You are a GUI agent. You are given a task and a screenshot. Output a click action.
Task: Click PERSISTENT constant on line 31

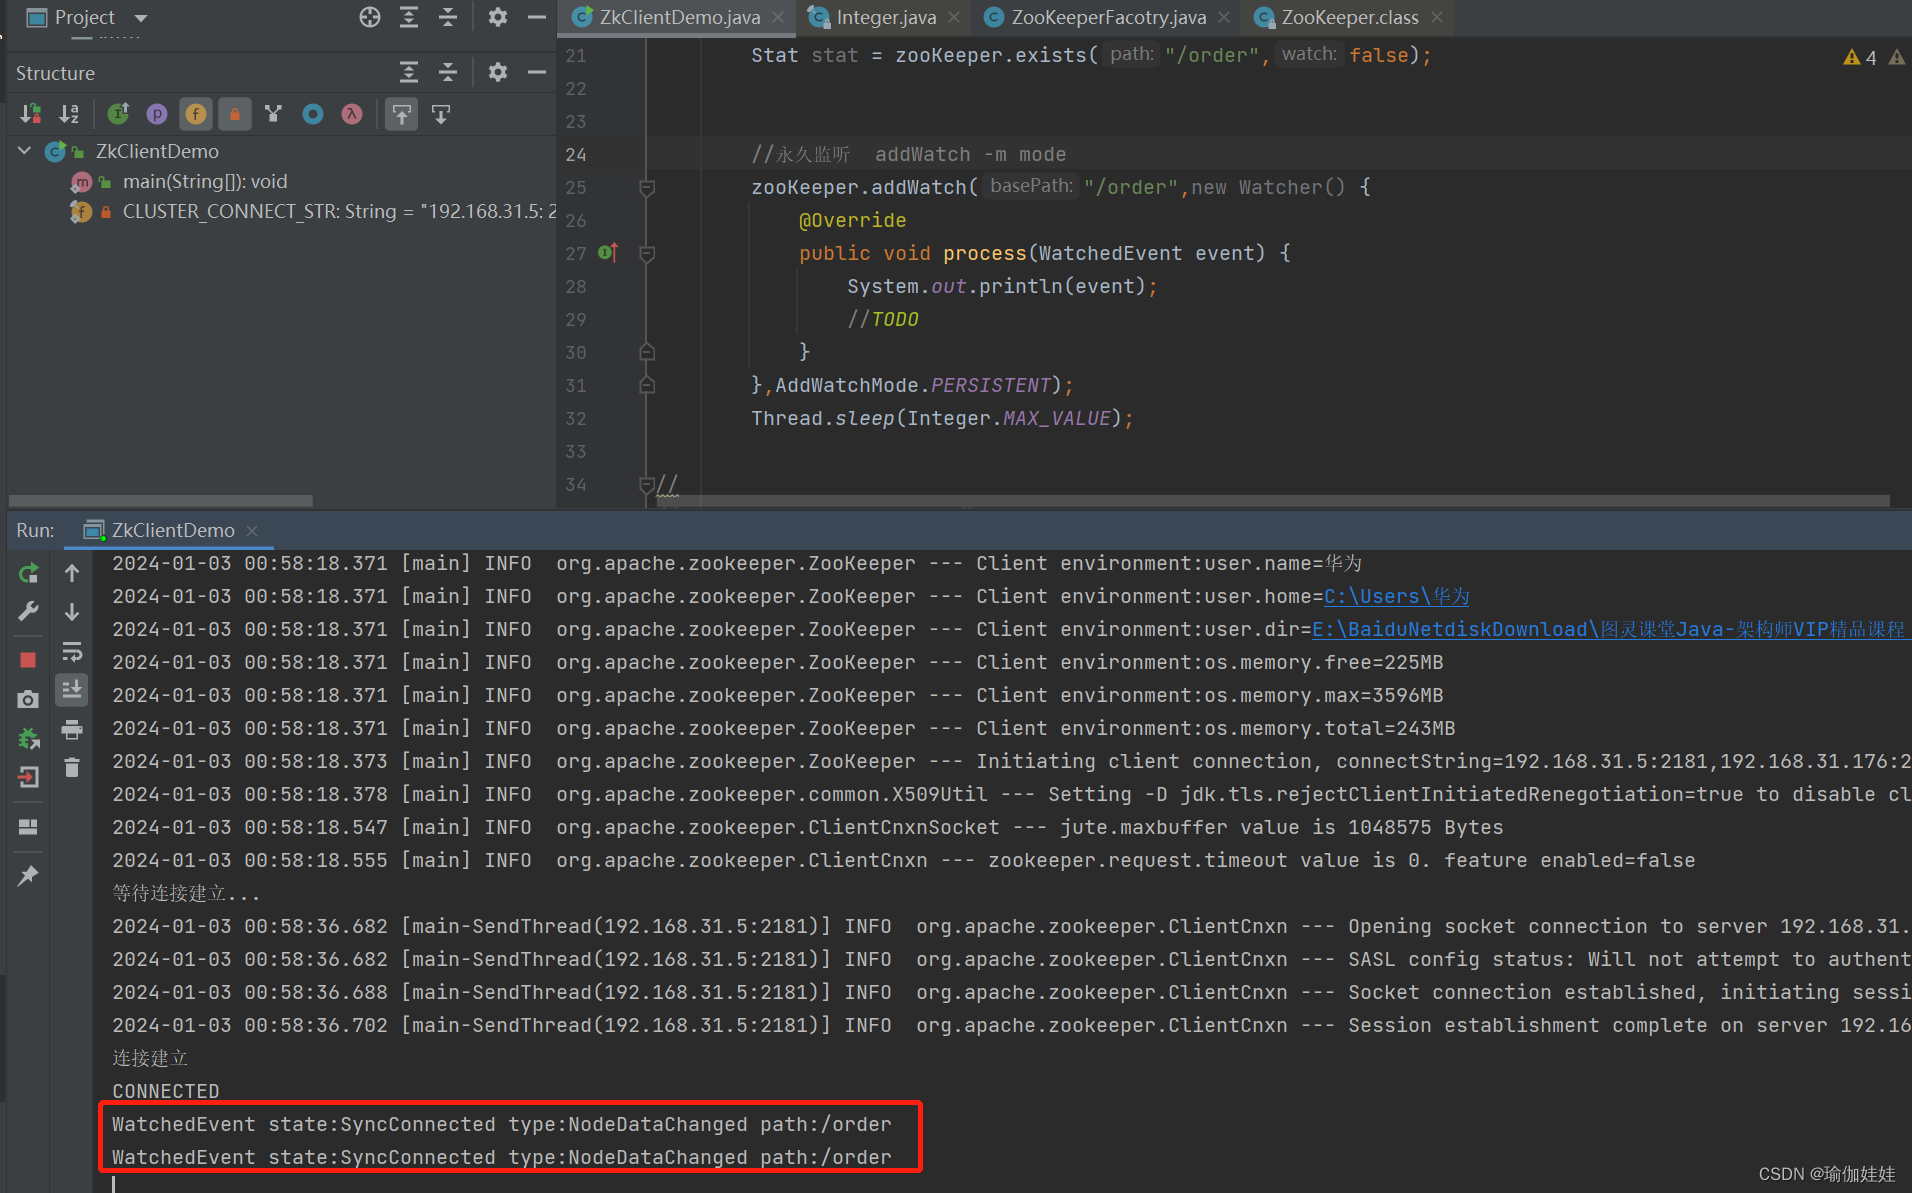[990, 385]
